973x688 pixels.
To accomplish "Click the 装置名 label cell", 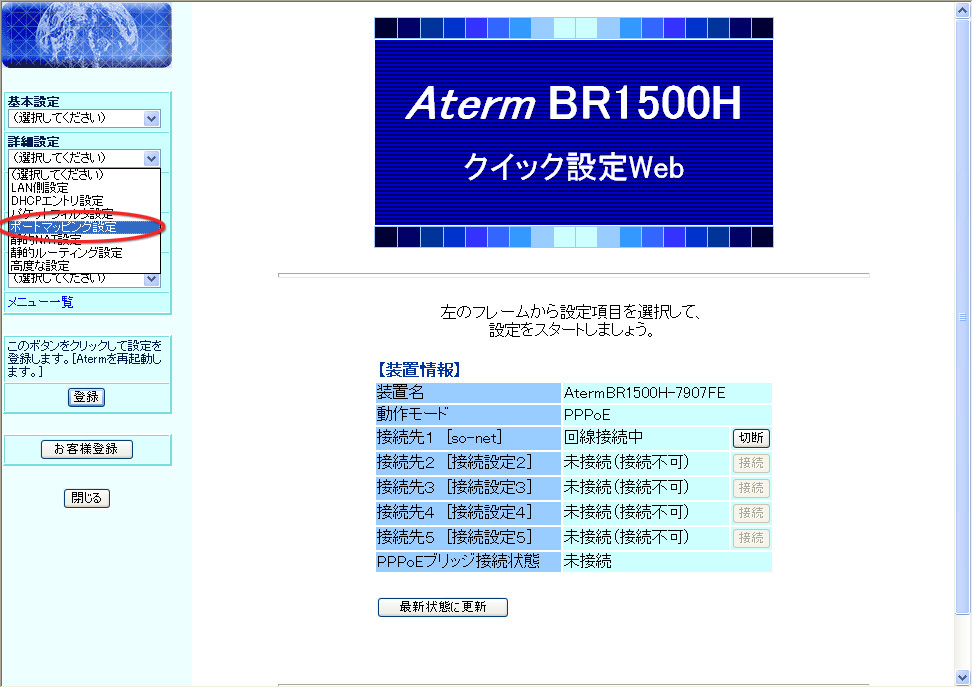I will click(x=469, y=393).
